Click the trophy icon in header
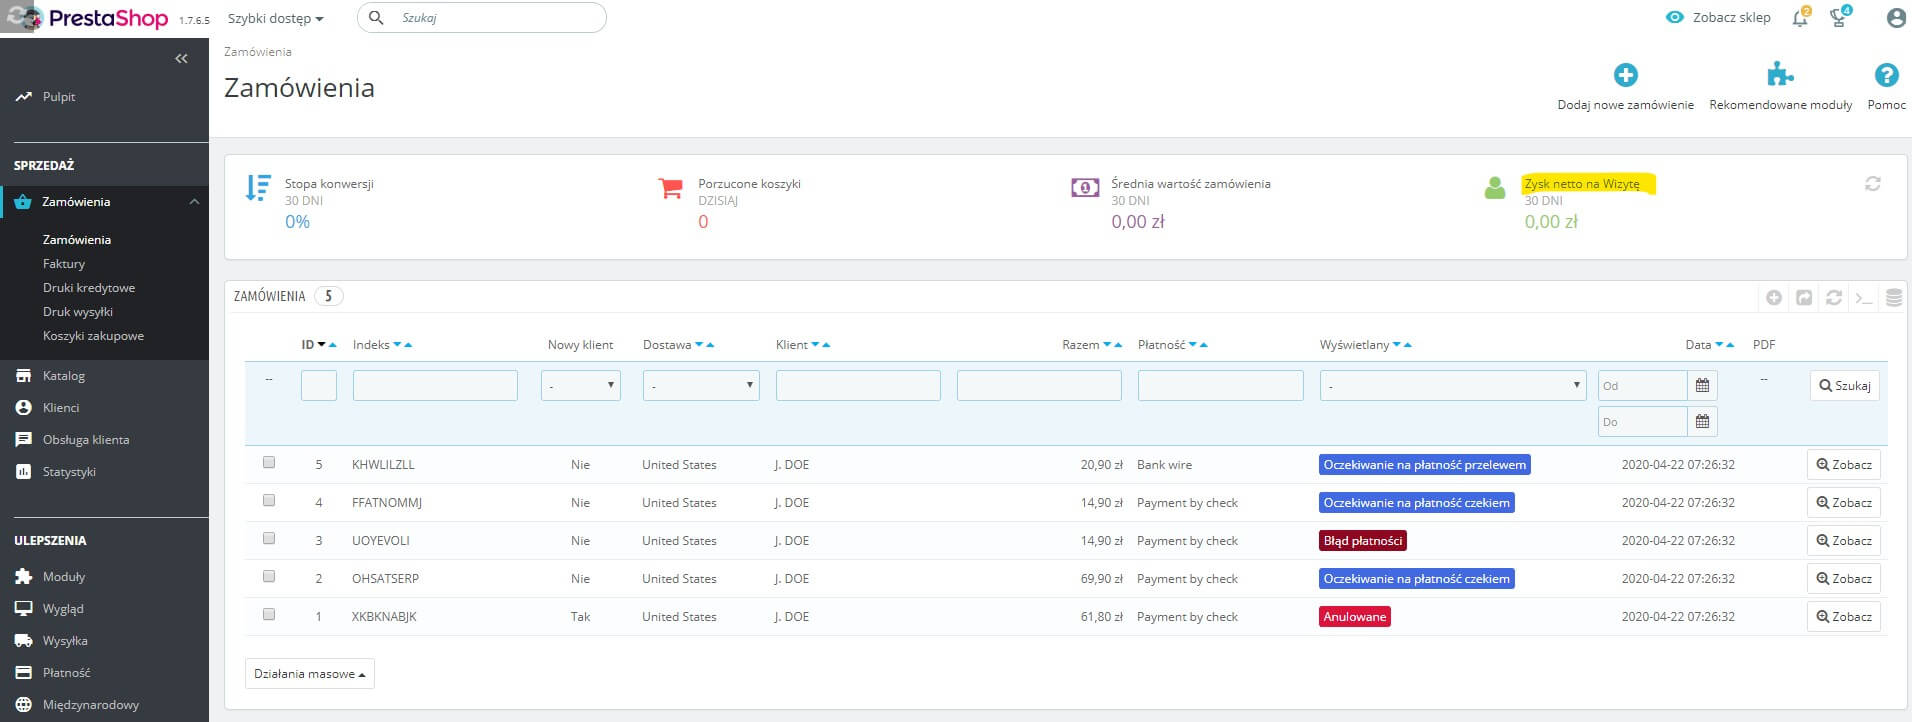 point(1838,18)
